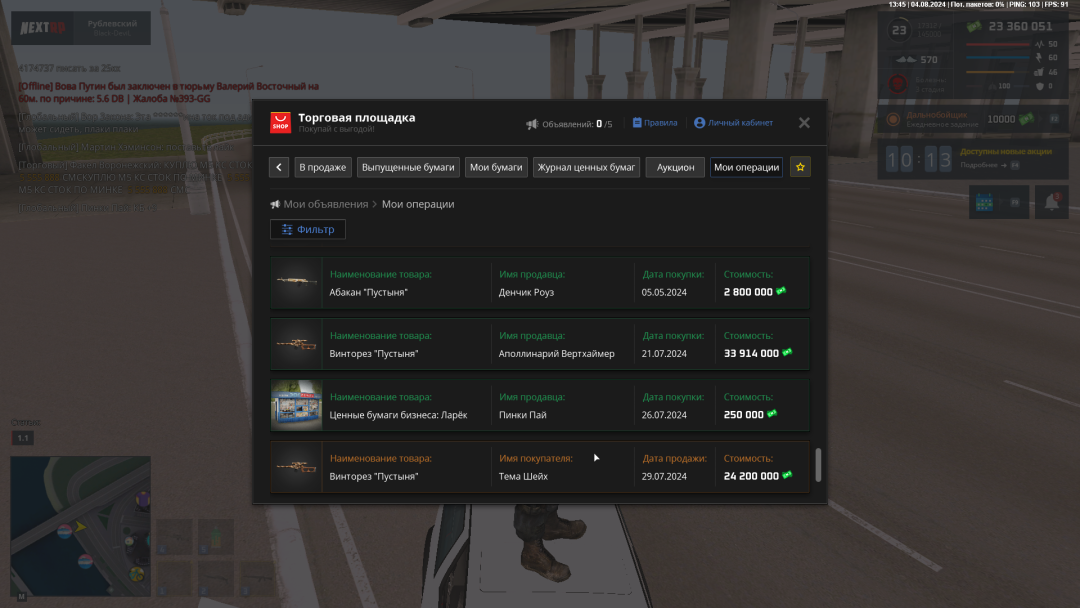Switch to the Аукцион tab
This screenshot has width=1080, height=608.
pyautogui.click(x=675, y=167)
